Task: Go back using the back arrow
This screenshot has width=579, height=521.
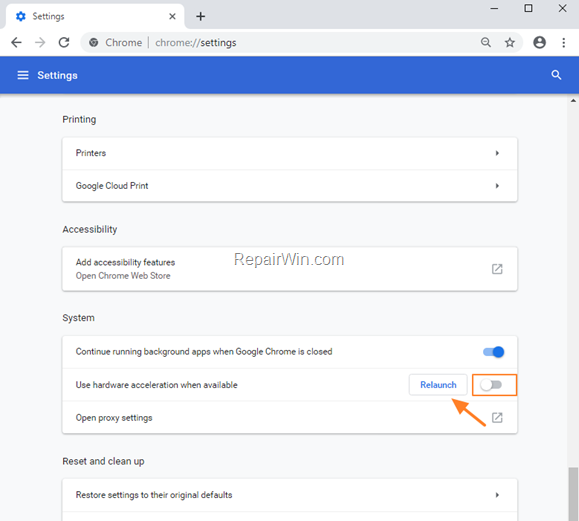Action: [16, 42]
